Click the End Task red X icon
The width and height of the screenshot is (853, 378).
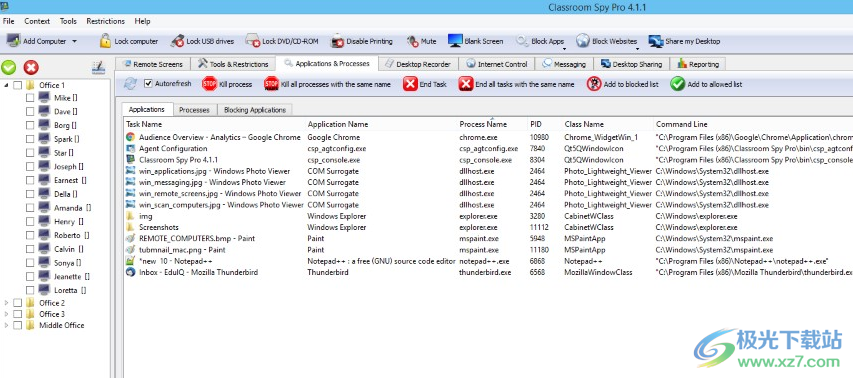(410, 84)
